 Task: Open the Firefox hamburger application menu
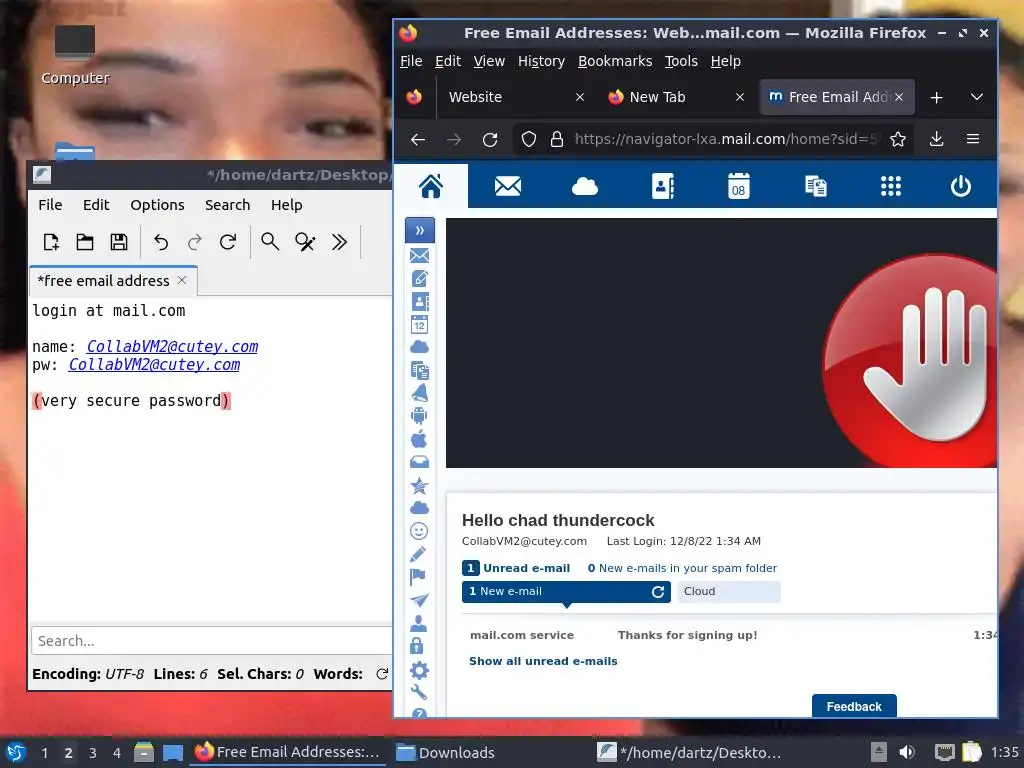(x=972, y=139)
